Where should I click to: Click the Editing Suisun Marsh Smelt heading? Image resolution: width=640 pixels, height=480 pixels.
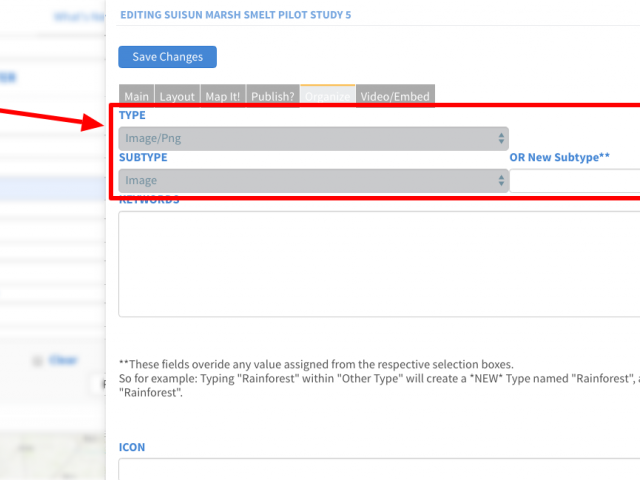click(x=236, y=15)
